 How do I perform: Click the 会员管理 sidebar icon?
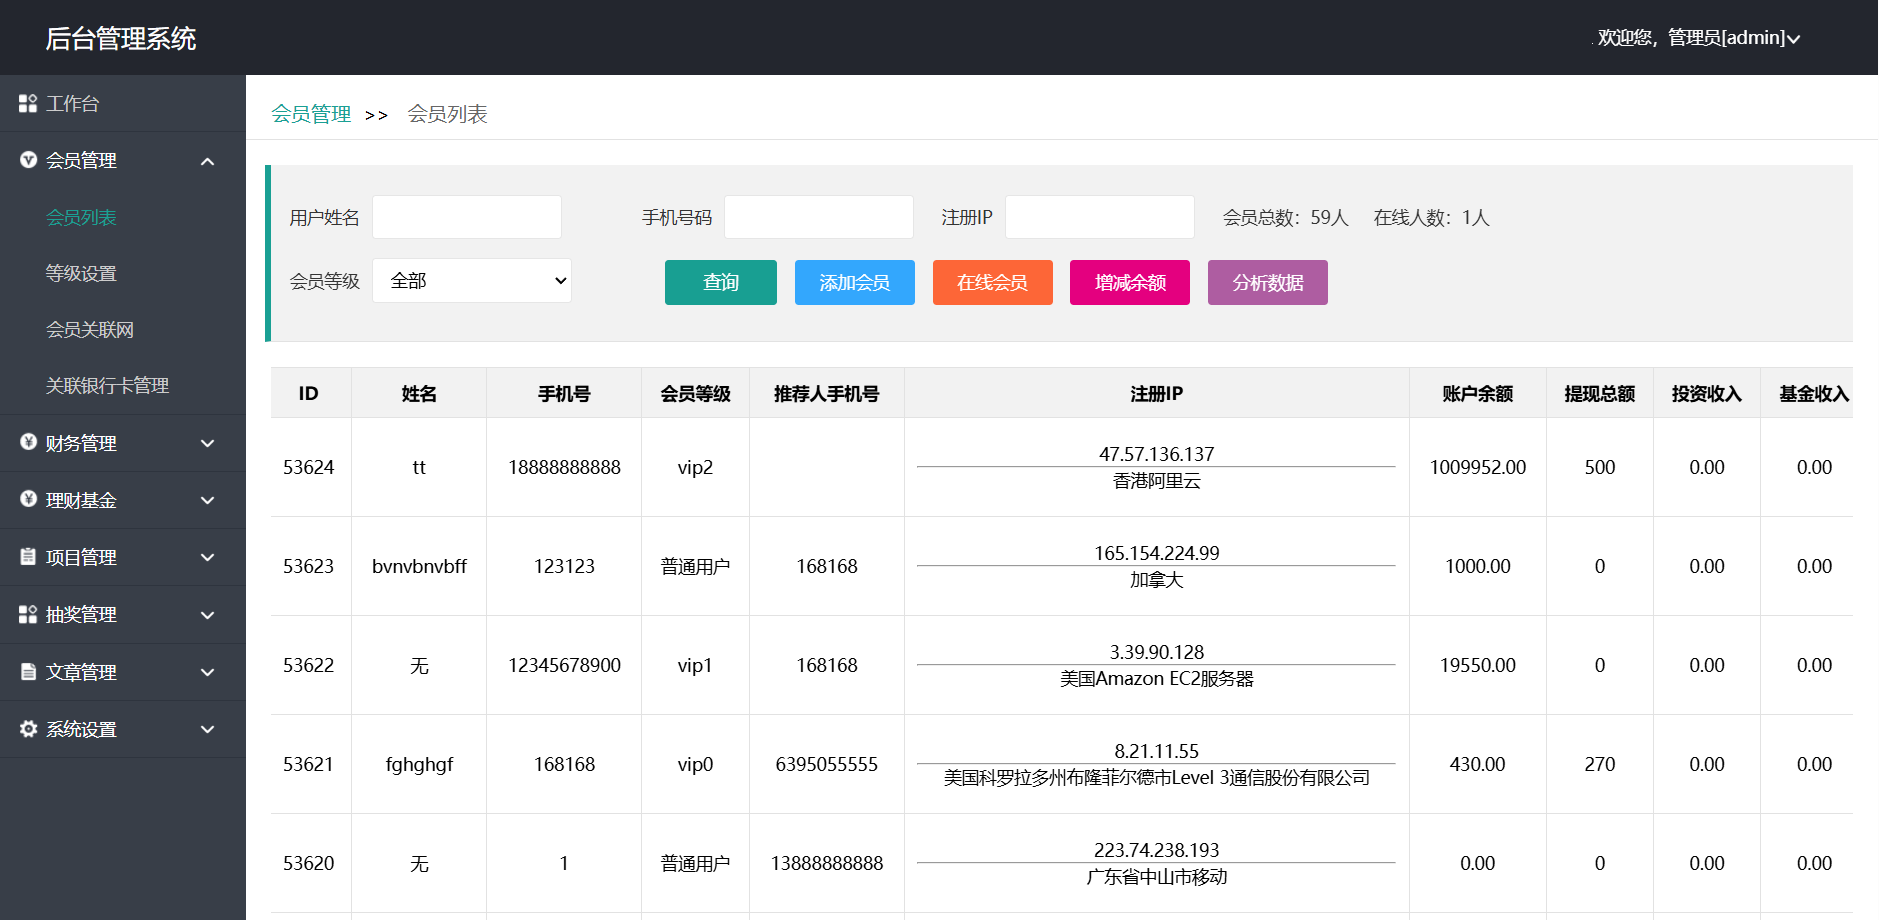pyautogui.click(x=28, y=160)
